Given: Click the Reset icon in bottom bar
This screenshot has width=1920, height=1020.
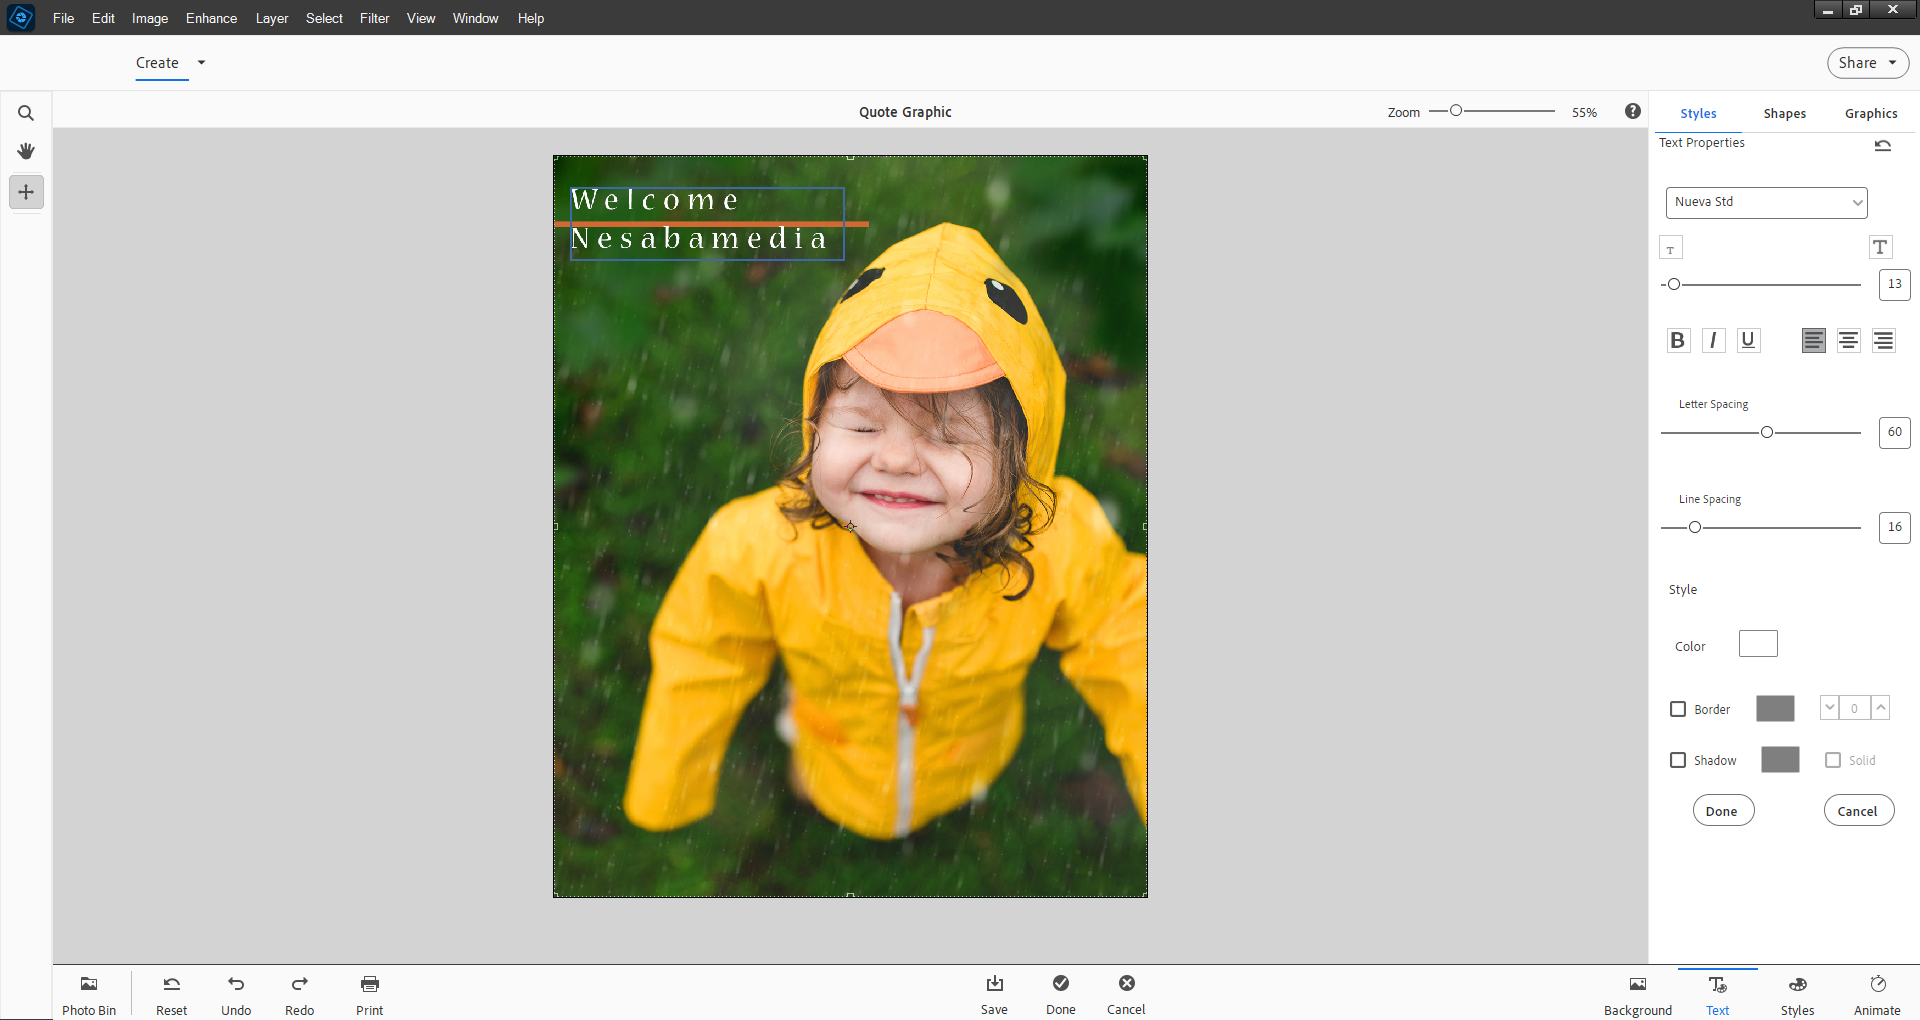Looking at the screenshot, I should click(172, 984).
